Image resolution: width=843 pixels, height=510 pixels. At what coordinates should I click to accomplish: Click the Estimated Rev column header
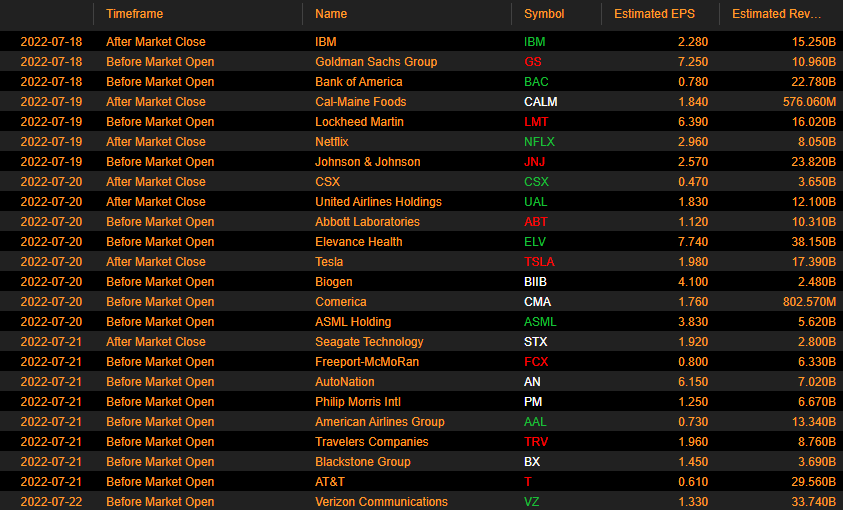776,14
